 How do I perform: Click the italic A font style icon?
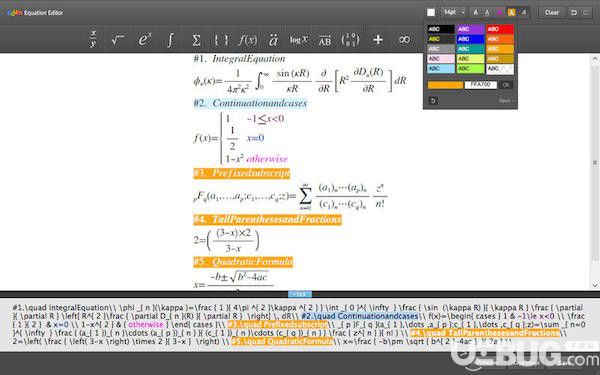point(523,13)
